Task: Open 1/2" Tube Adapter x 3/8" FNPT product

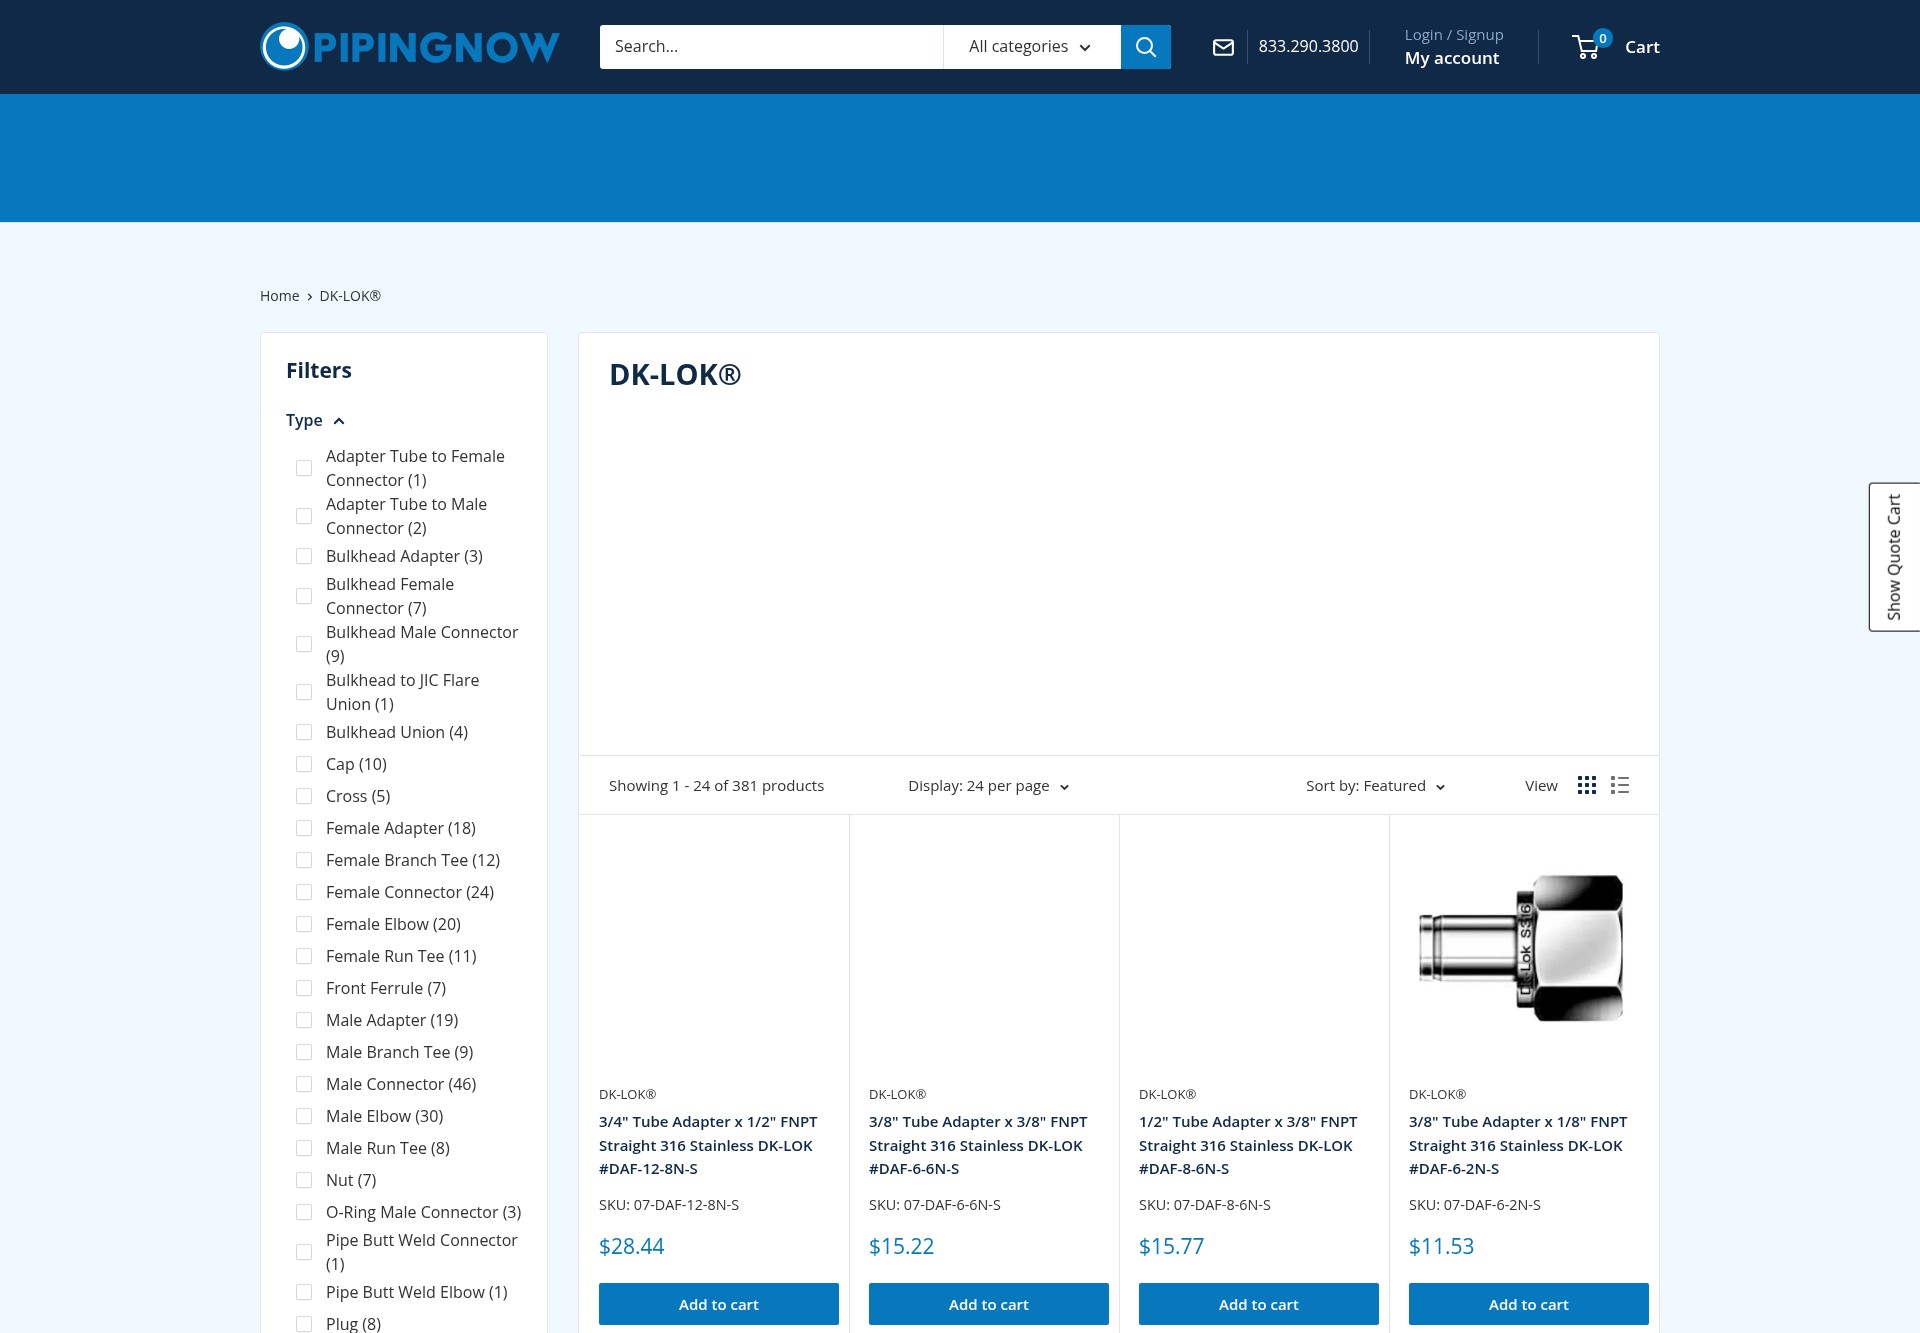Action: pos(1248,1146)
